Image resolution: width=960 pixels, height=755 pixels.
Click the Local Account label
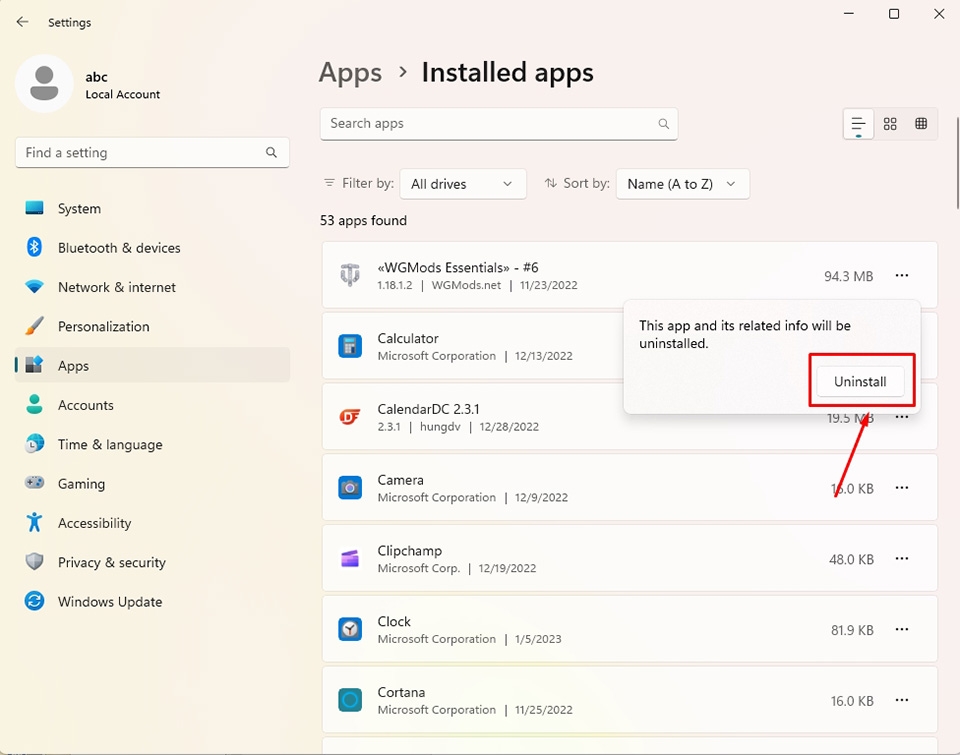(x=122, y=94)
